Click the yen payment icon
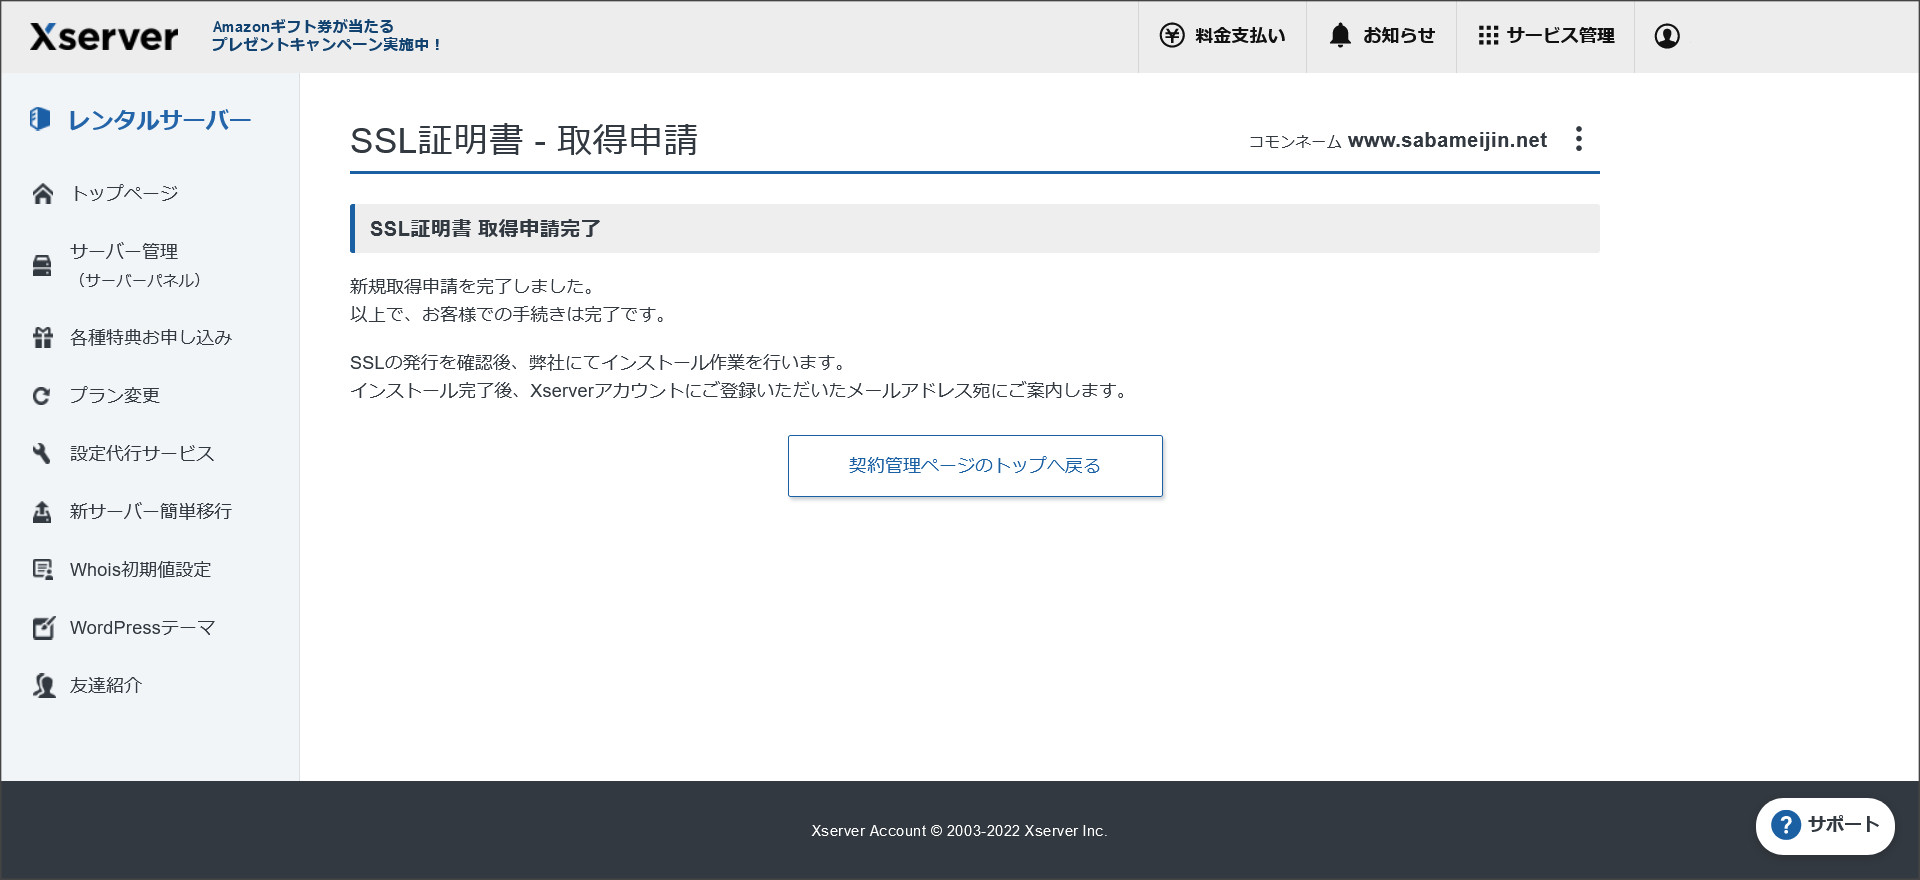This screenshot has height=880, width=1920. pyautogui.click(x=1172, y=36)
